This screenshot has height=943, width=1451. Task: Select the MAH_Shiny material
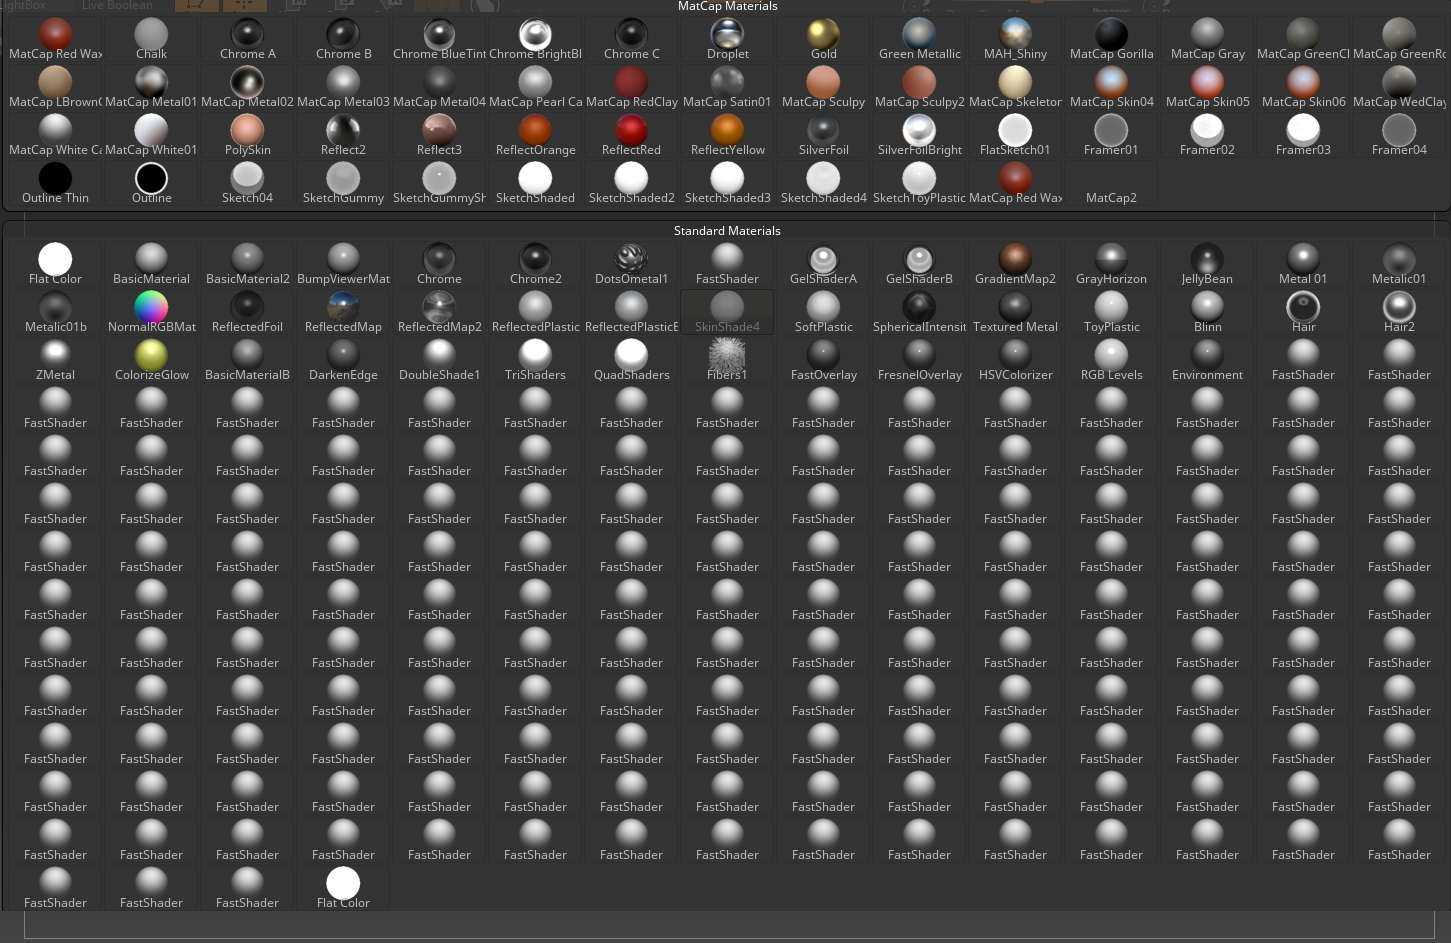pyautogui.click(x=1015, y=39)
